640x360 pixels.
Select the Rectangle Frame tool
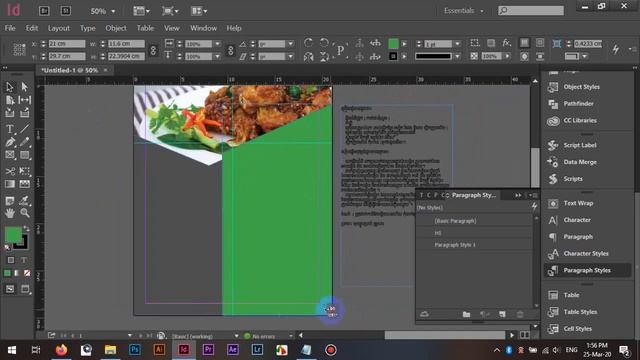[x=9, y=155]
